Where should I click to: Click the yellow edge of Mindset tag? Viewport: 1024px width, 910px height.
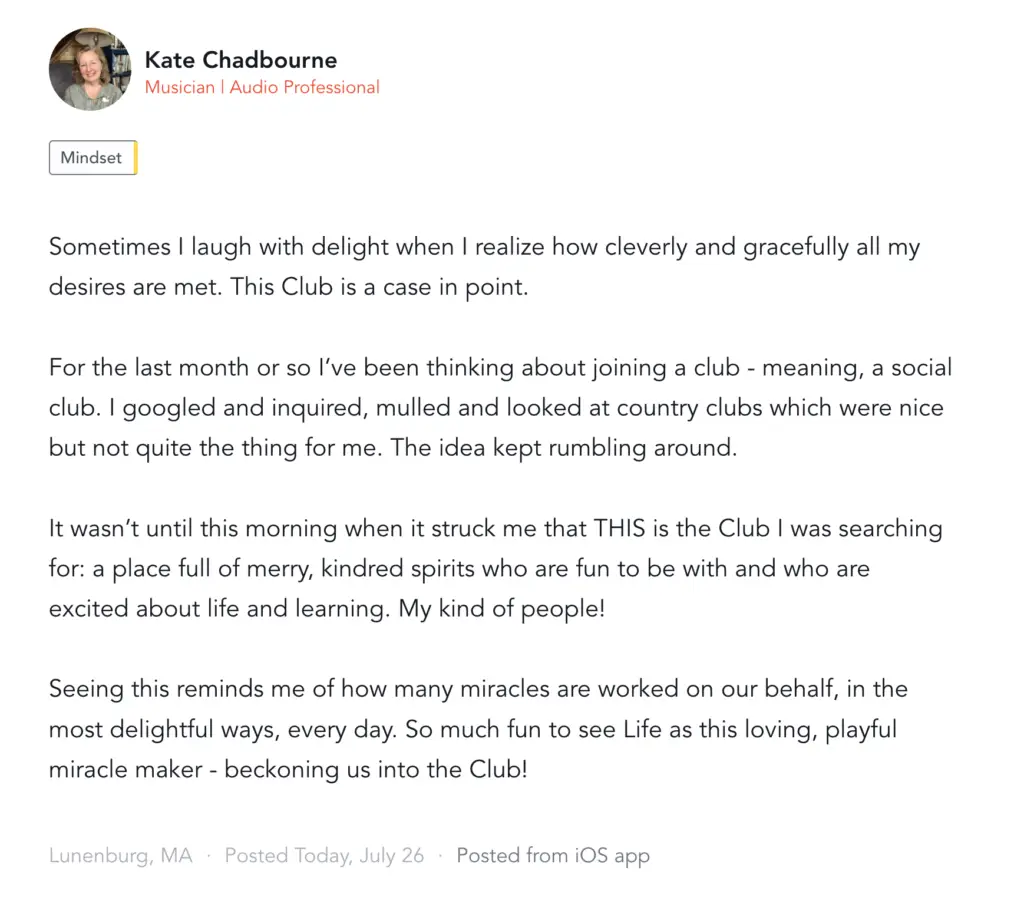(x=135, y=157)
